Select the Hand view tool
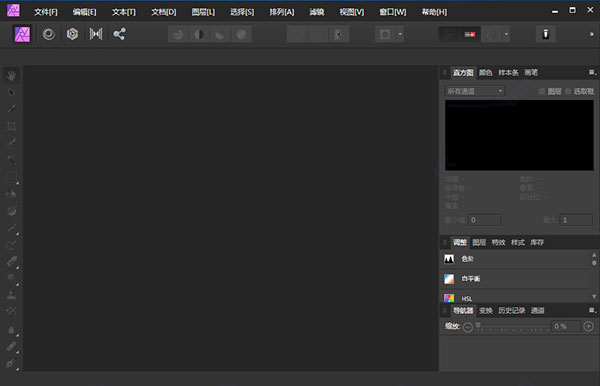The height and width of the screenshot is (386, 600). (11, 75)
